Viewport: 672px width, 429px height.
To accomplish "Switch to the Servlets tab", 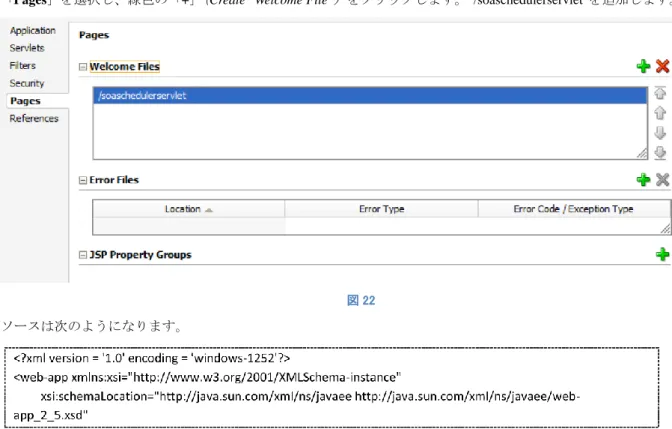I will (27, 48).
